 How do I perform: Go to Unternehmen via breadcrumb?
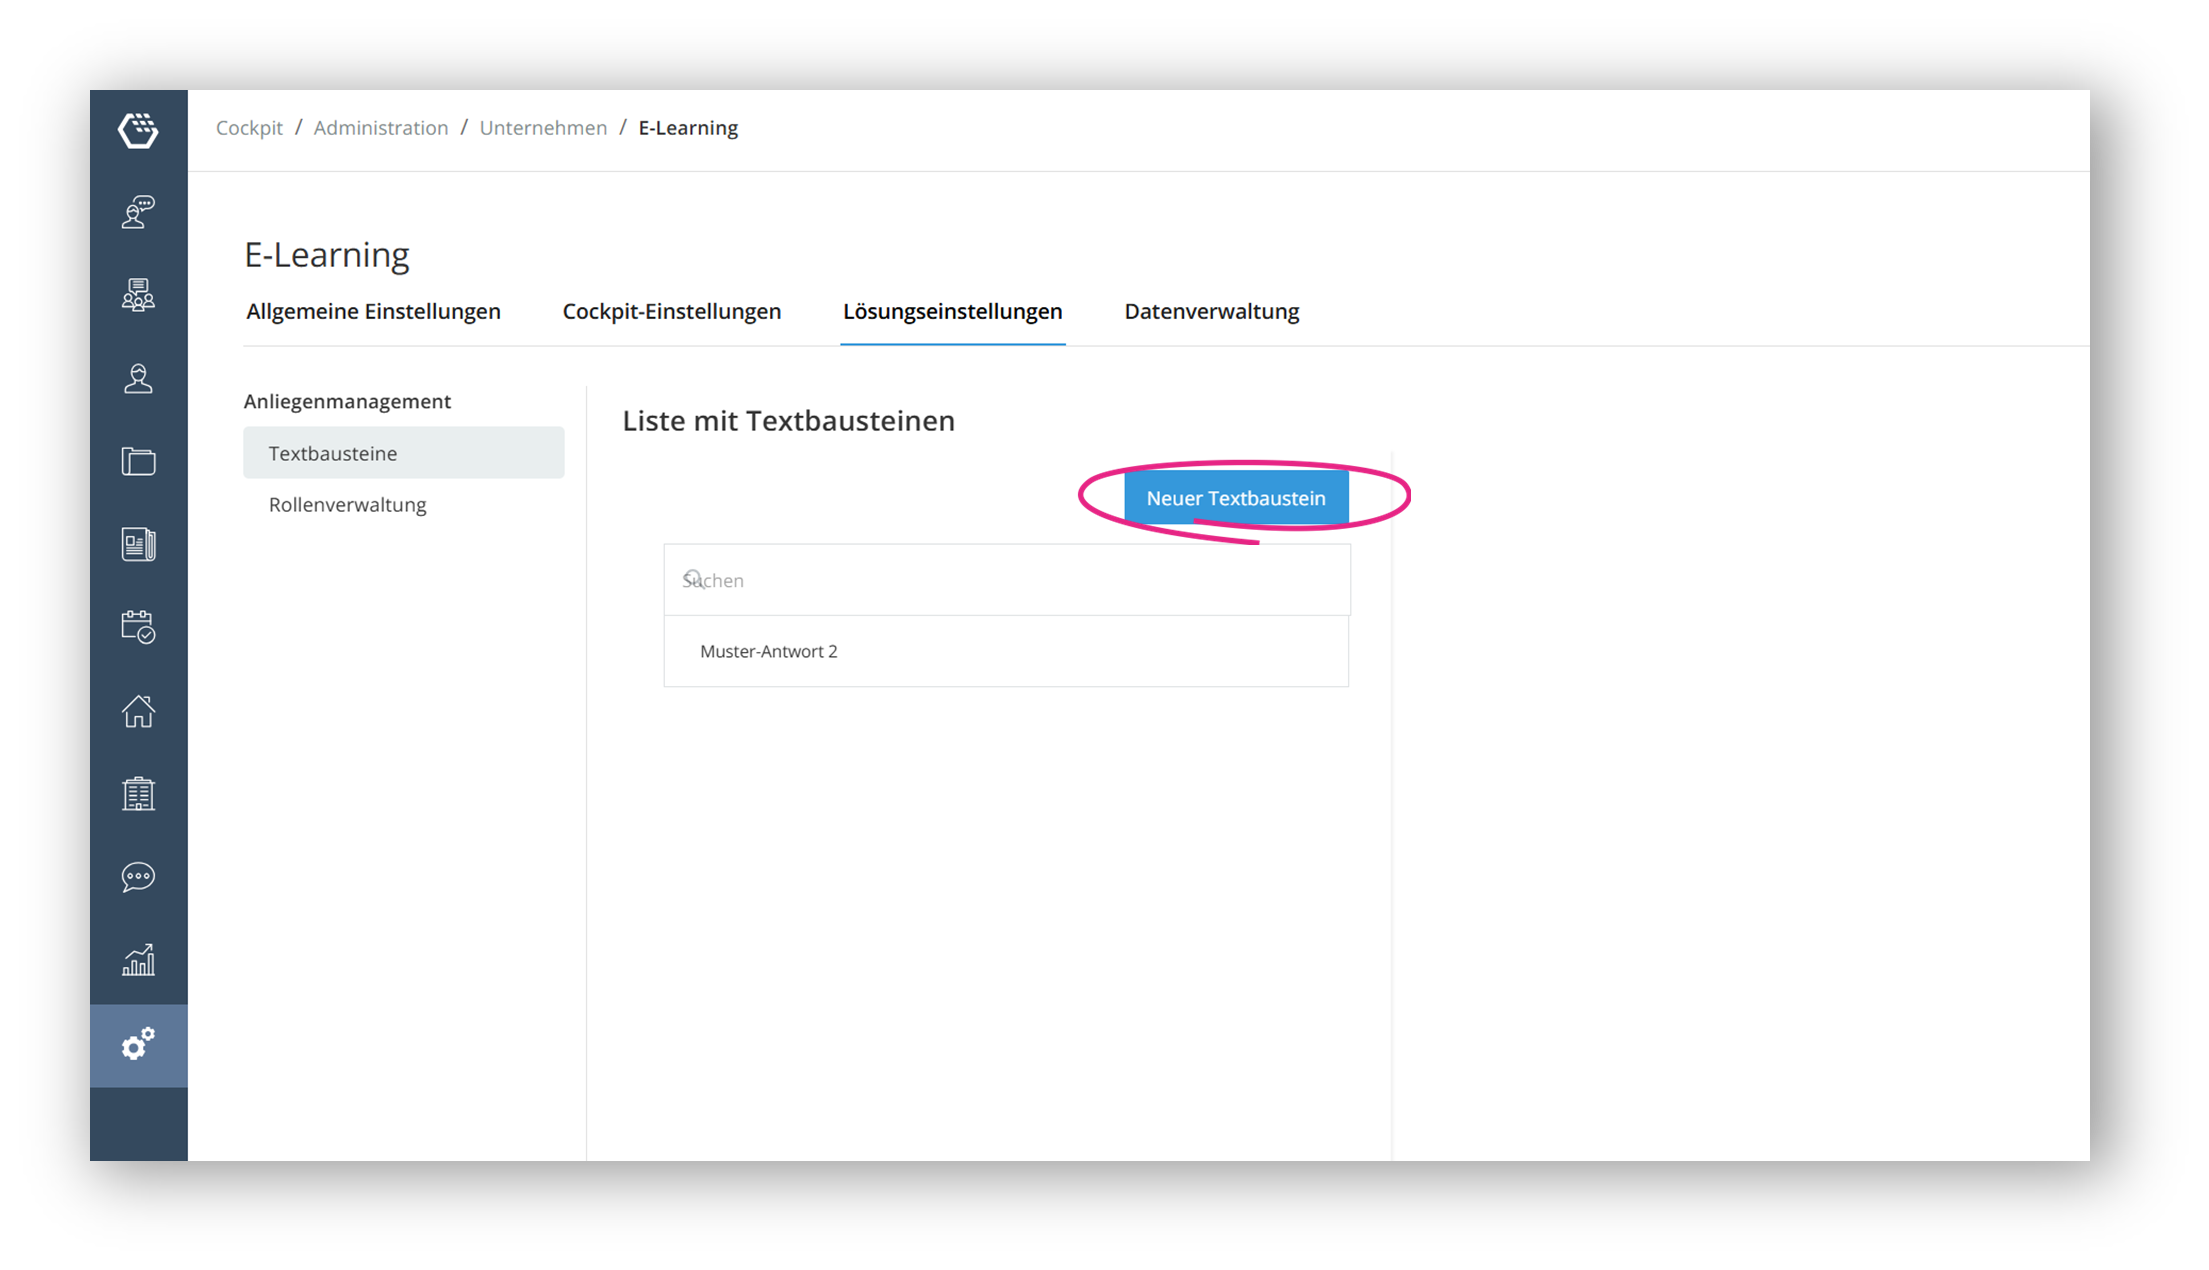pyautogui.click(x=543, y=128)
